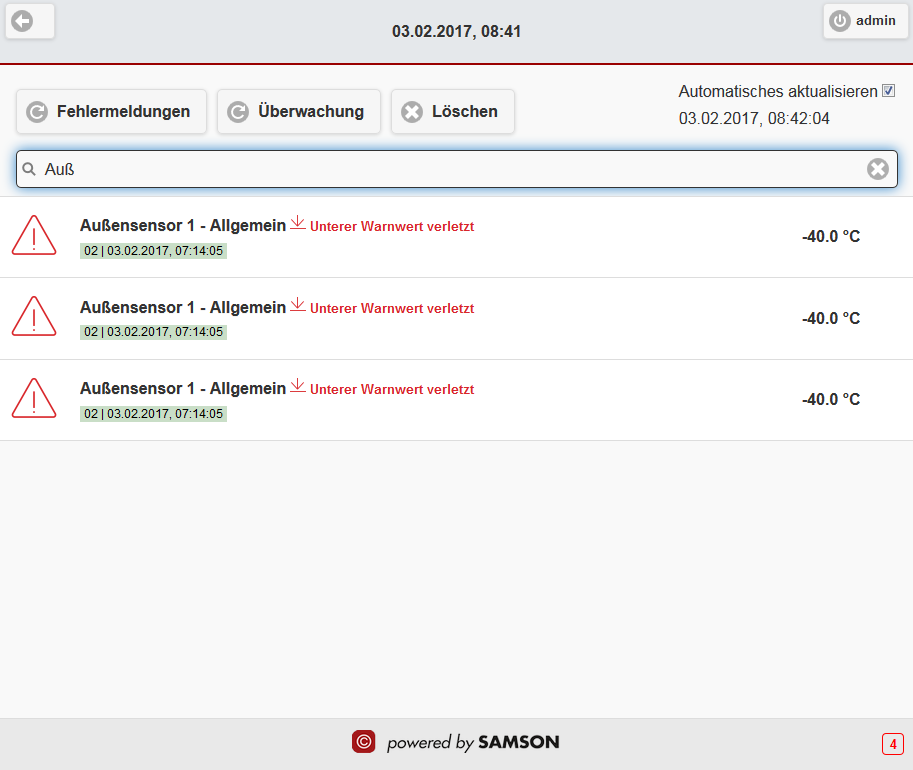Open first Außensensor 1 - Allgemein entry
The width and height of the screenshot is (913, 770).
(182, 225)
